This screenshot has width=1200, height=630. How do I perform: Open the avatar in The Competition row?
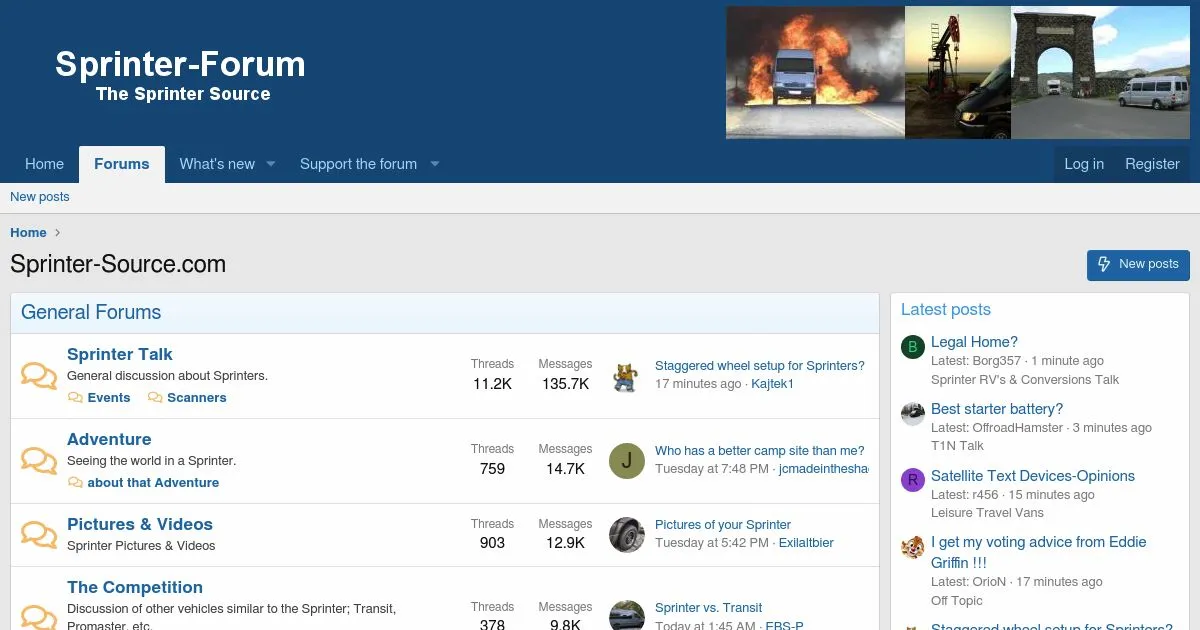[627, 615]
